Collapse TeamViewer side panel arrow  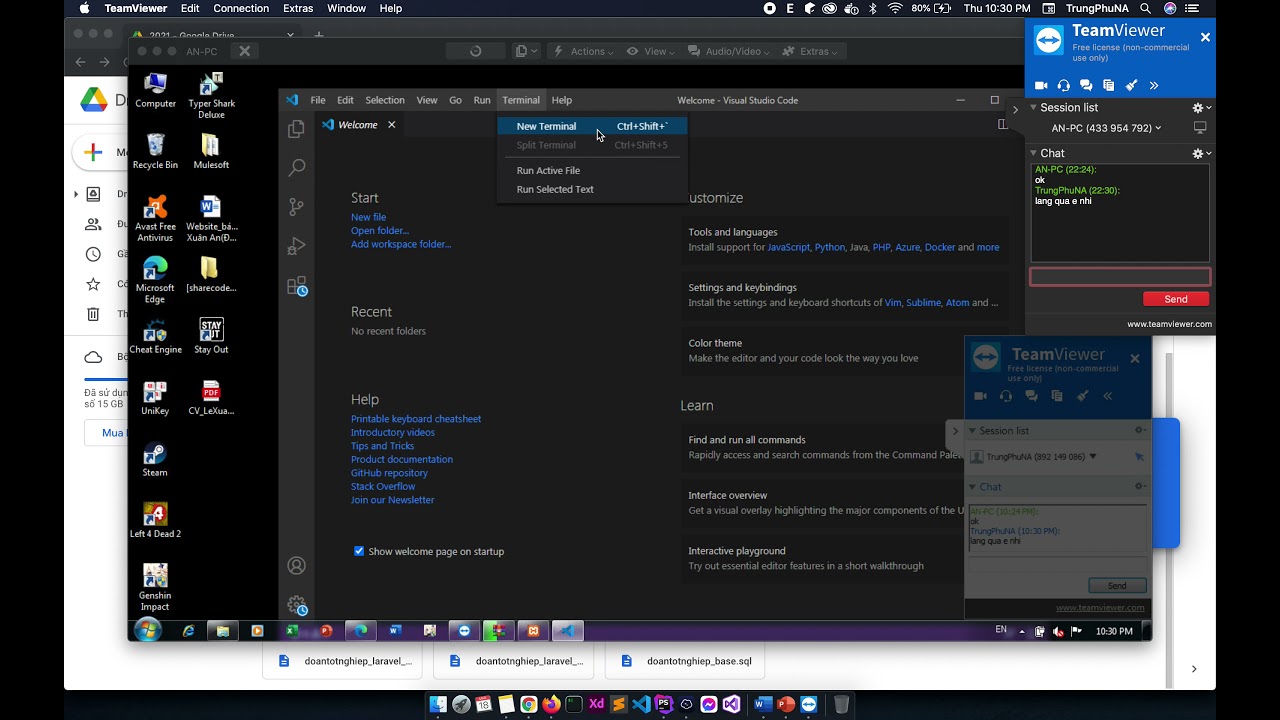(1016, 109)
